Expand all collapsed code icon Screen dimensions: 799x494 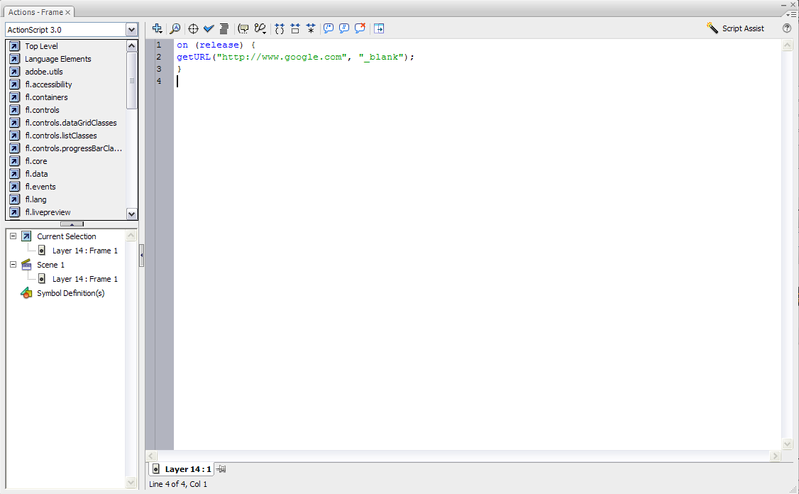311,29
